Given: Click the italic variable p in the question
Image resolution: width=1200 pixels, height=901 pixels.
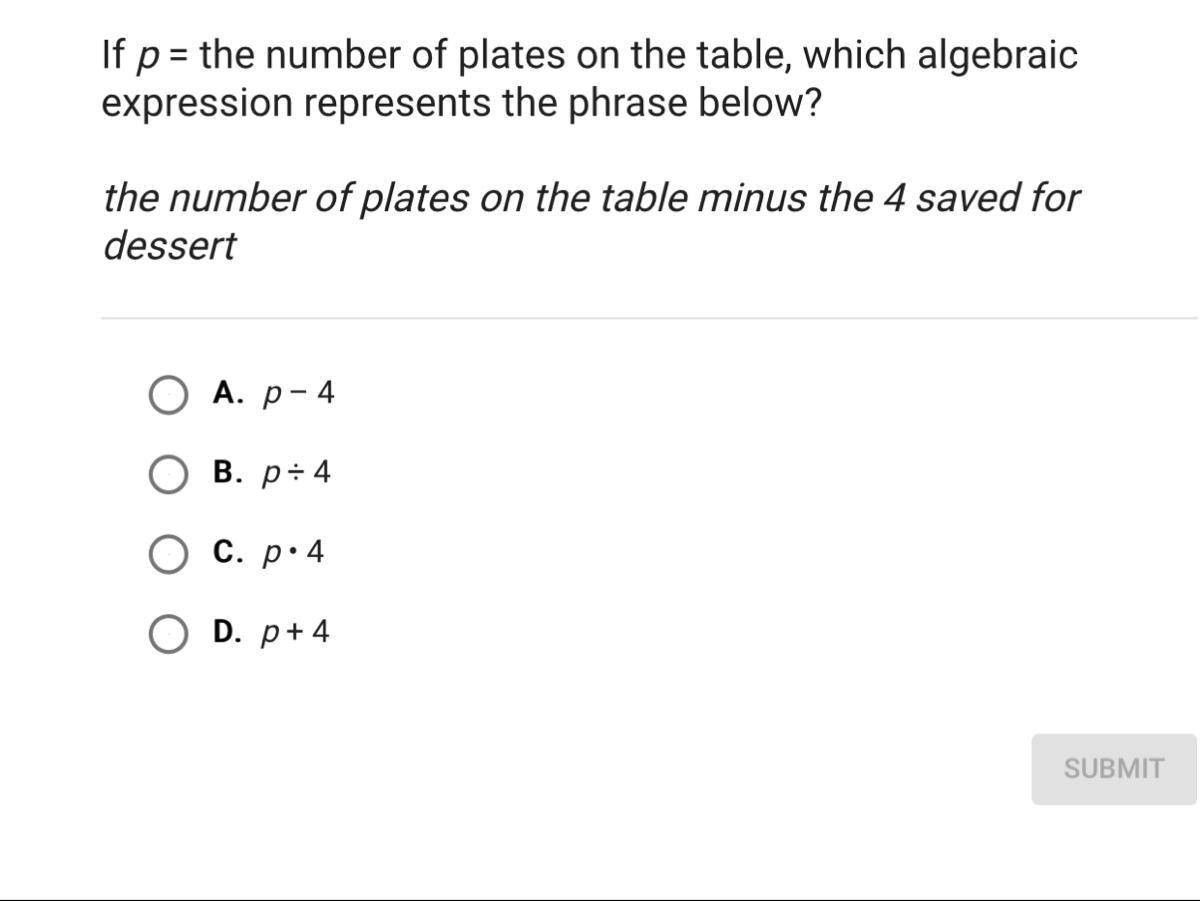Looking at the screenshot, I should point(146,60).
